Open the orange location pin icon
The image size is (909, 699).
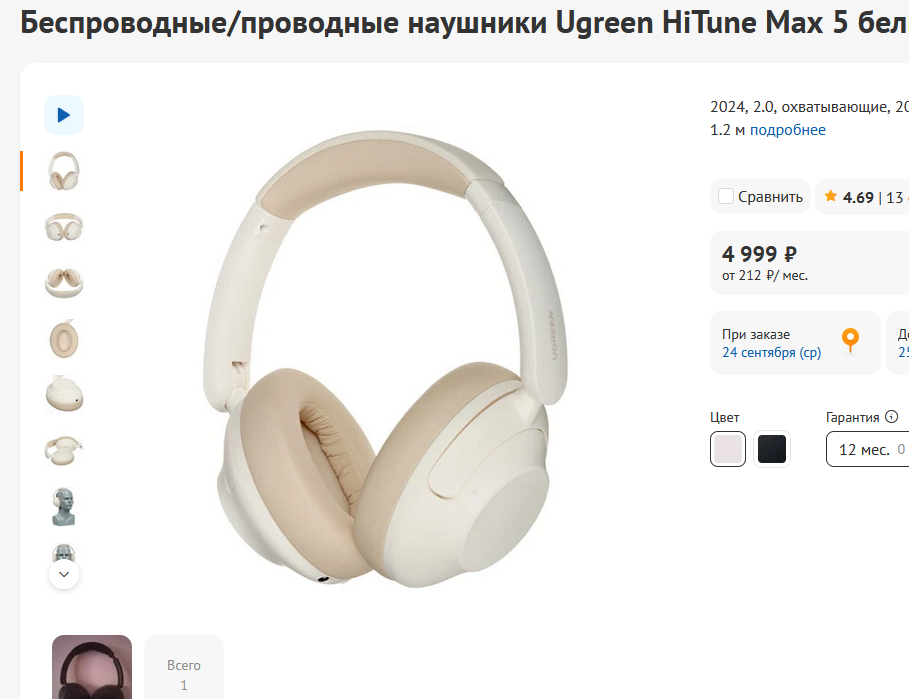[850, 340]
